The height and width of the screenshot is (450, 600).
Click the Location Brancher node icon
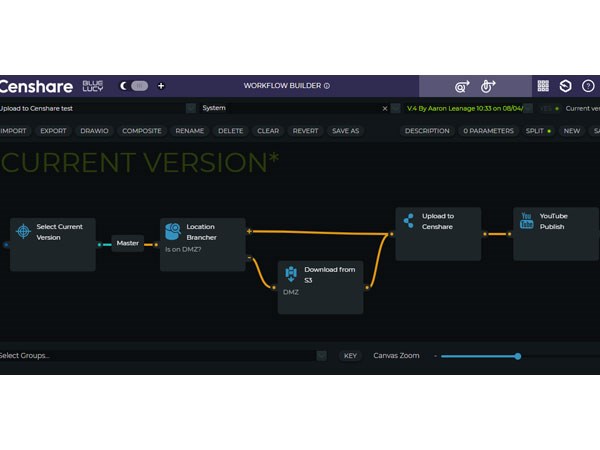pyautogui.click(x=173, y=231)
